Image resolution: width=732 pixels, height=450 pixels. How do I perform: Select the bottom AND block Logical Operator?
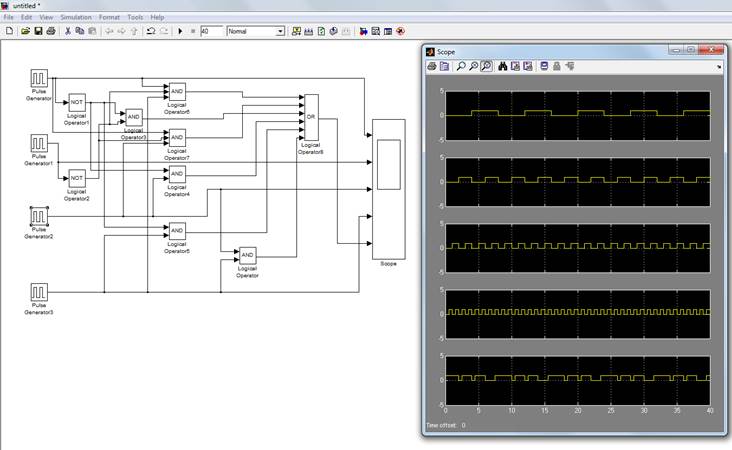(247, 255)
